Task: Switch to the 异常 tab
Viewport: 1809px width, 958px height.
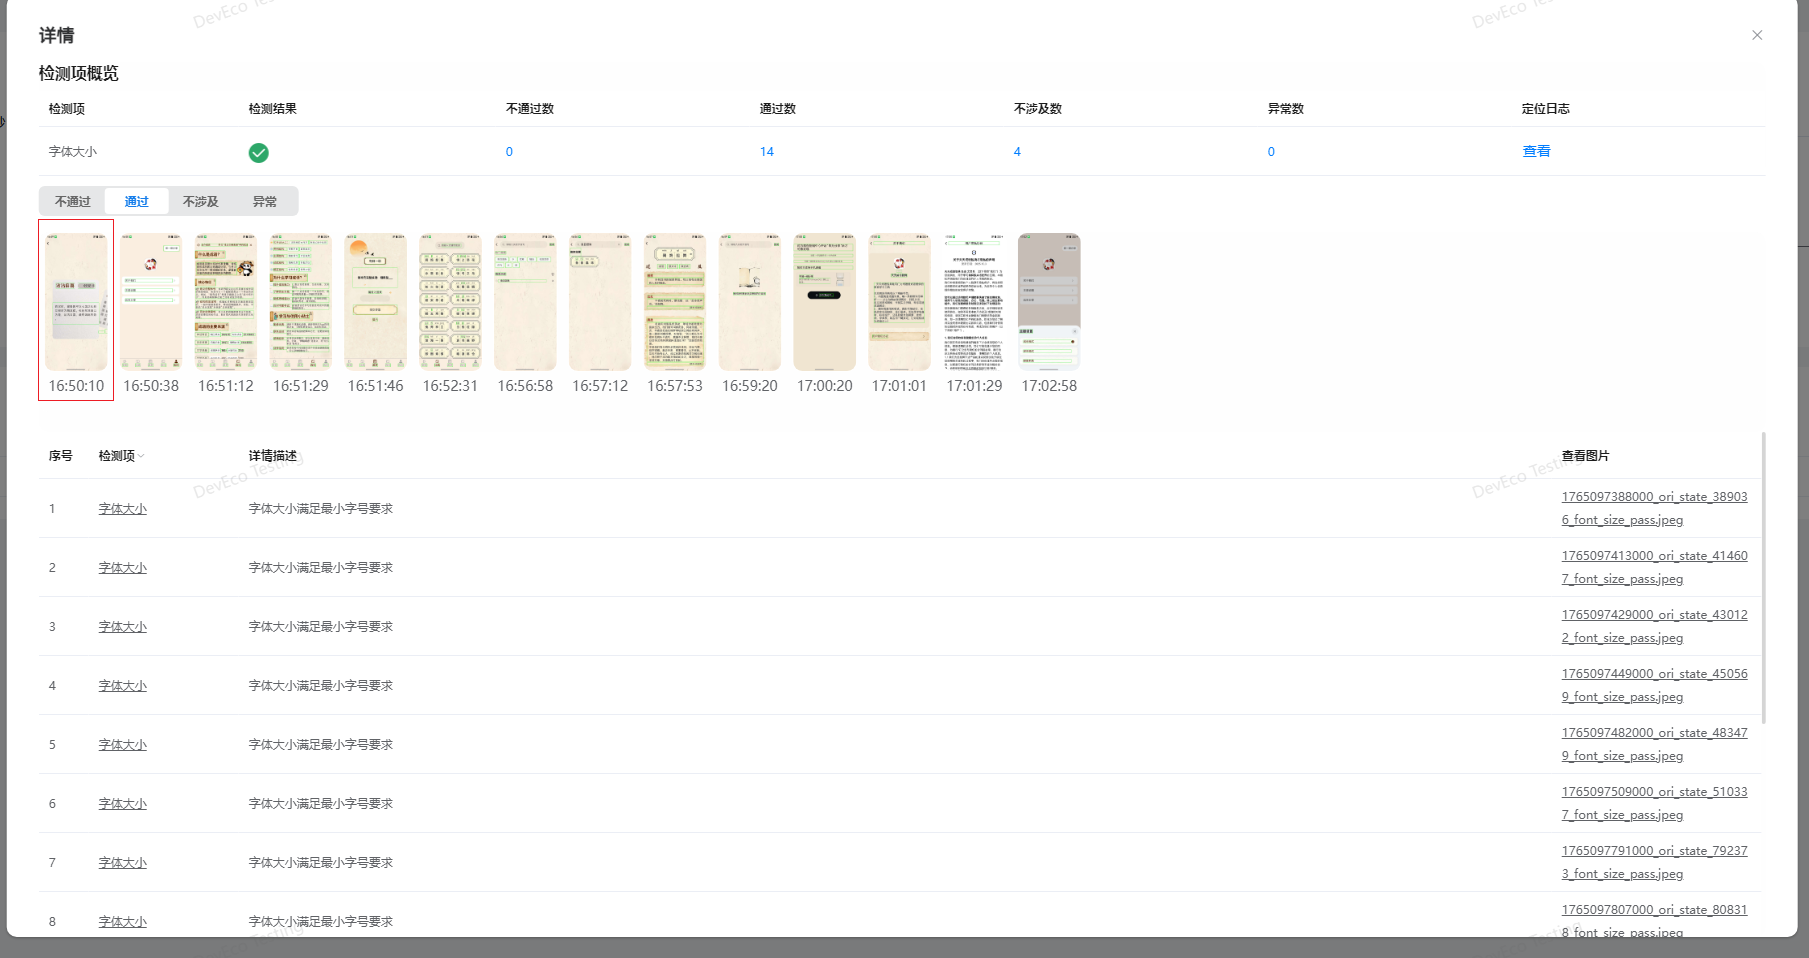Action: [264, 201]
